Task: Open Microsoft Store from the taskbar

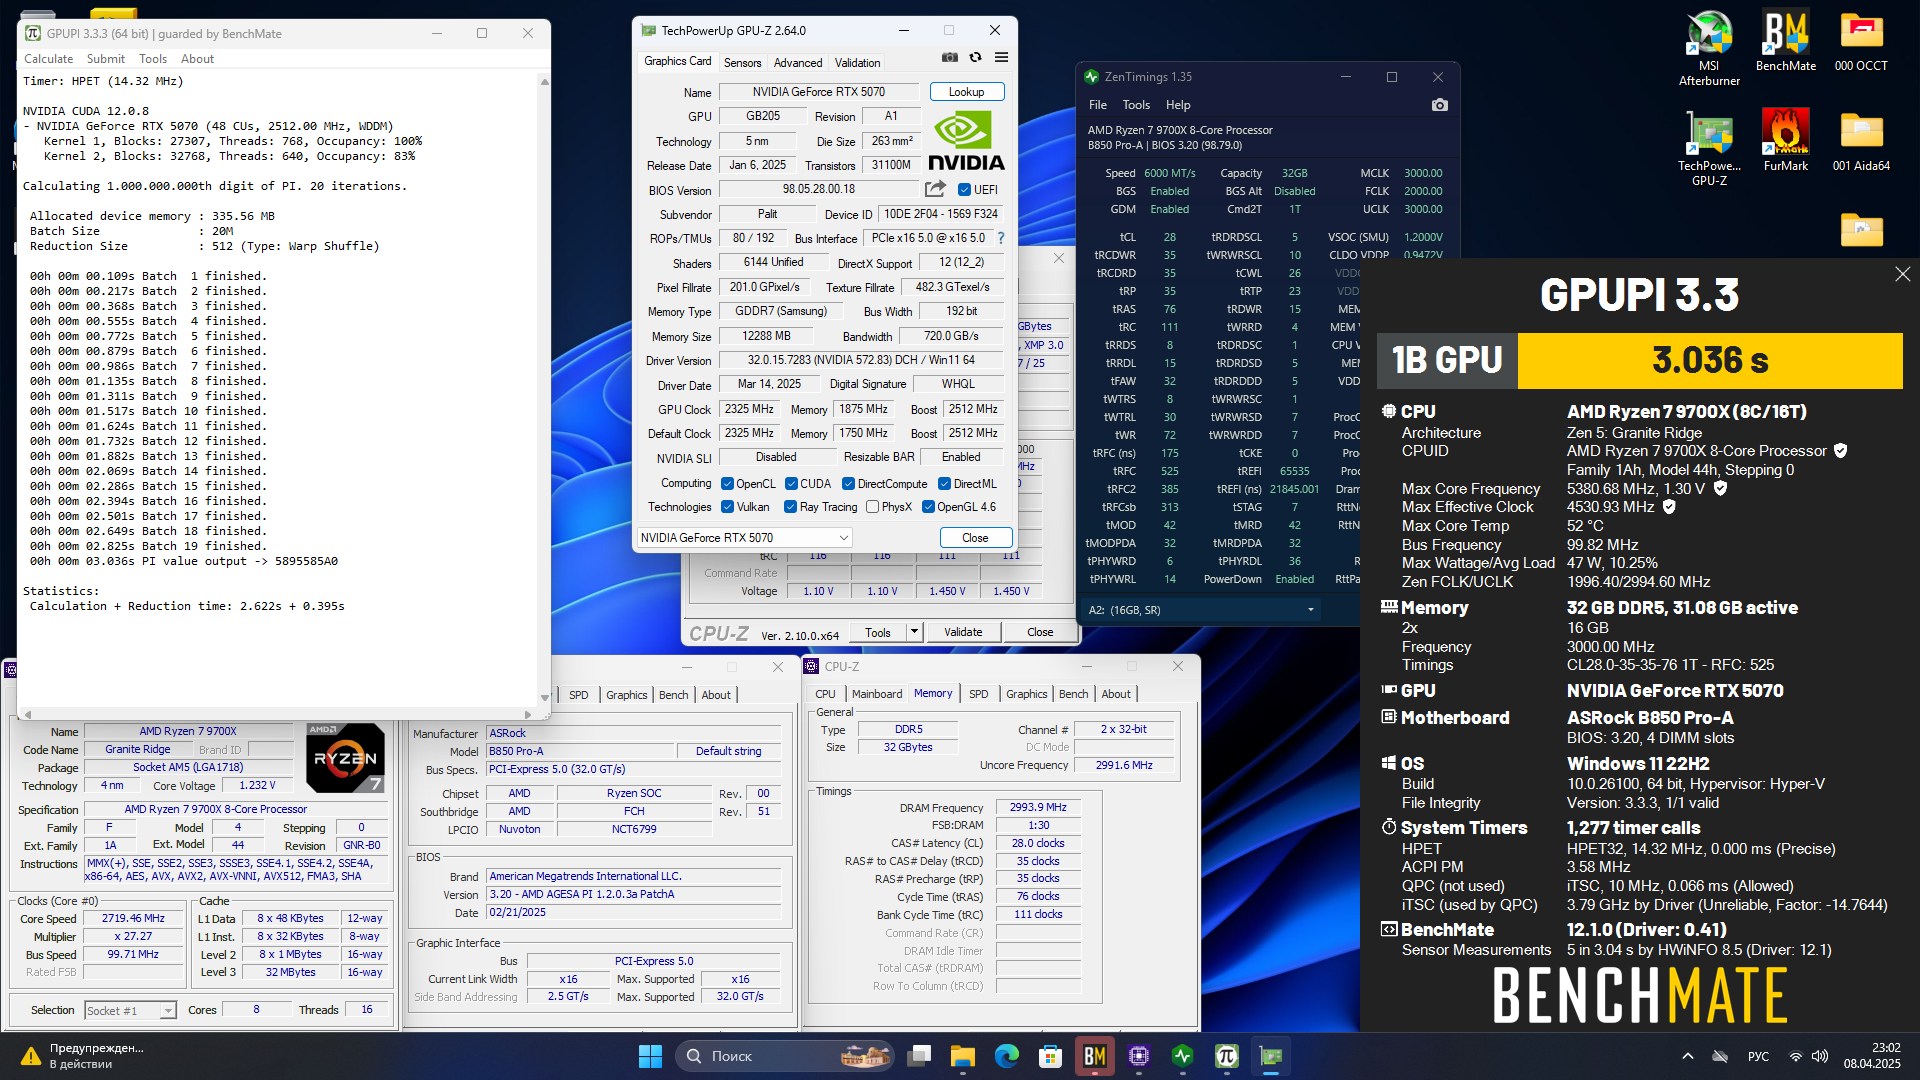Action: tap(1051, 1056)
